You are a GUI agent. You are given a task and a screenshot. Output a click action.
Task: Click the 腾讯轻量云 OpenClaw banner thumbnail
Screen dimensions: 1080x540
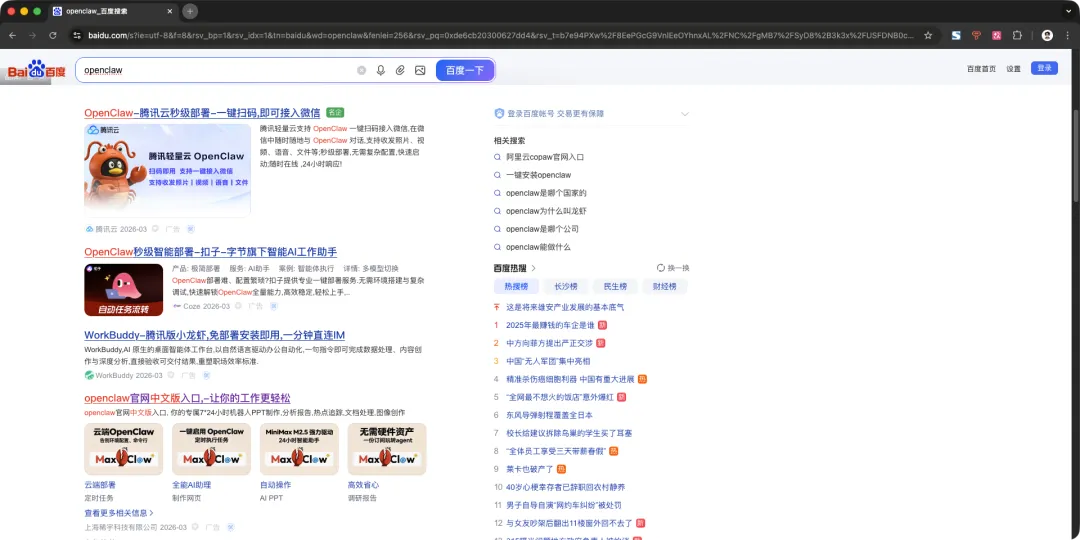167,170
